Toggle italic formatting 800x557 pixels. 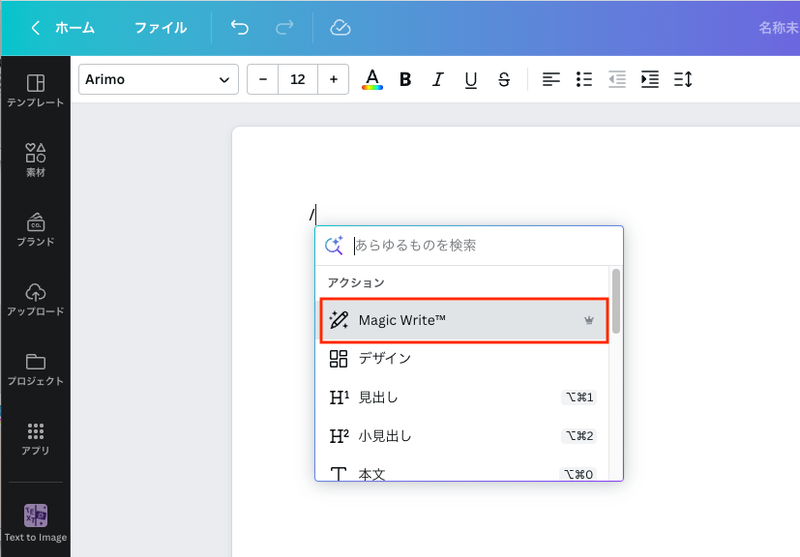click(x=438, y=80)
